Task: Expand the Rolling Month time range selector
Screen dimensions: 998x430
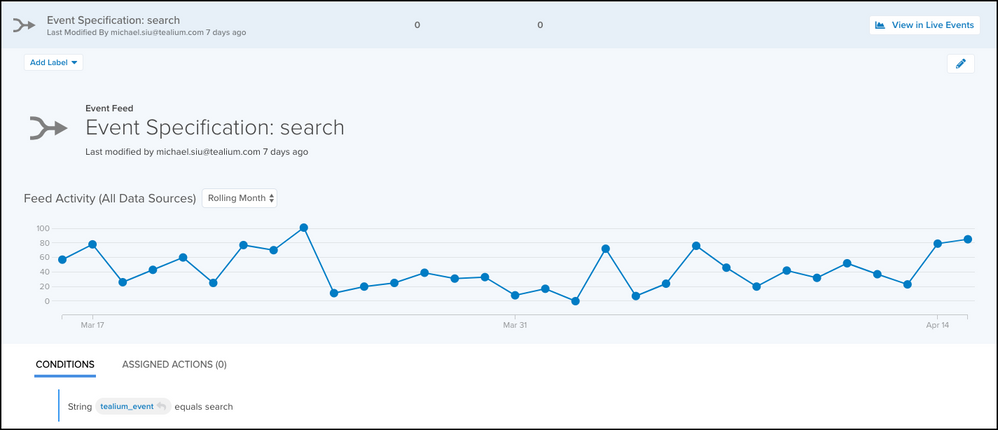Action: (240, 198)
